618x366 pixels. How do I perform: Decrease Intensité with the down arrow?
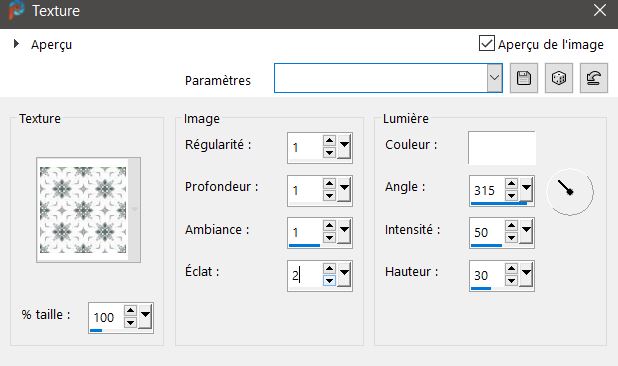point(511,237)
